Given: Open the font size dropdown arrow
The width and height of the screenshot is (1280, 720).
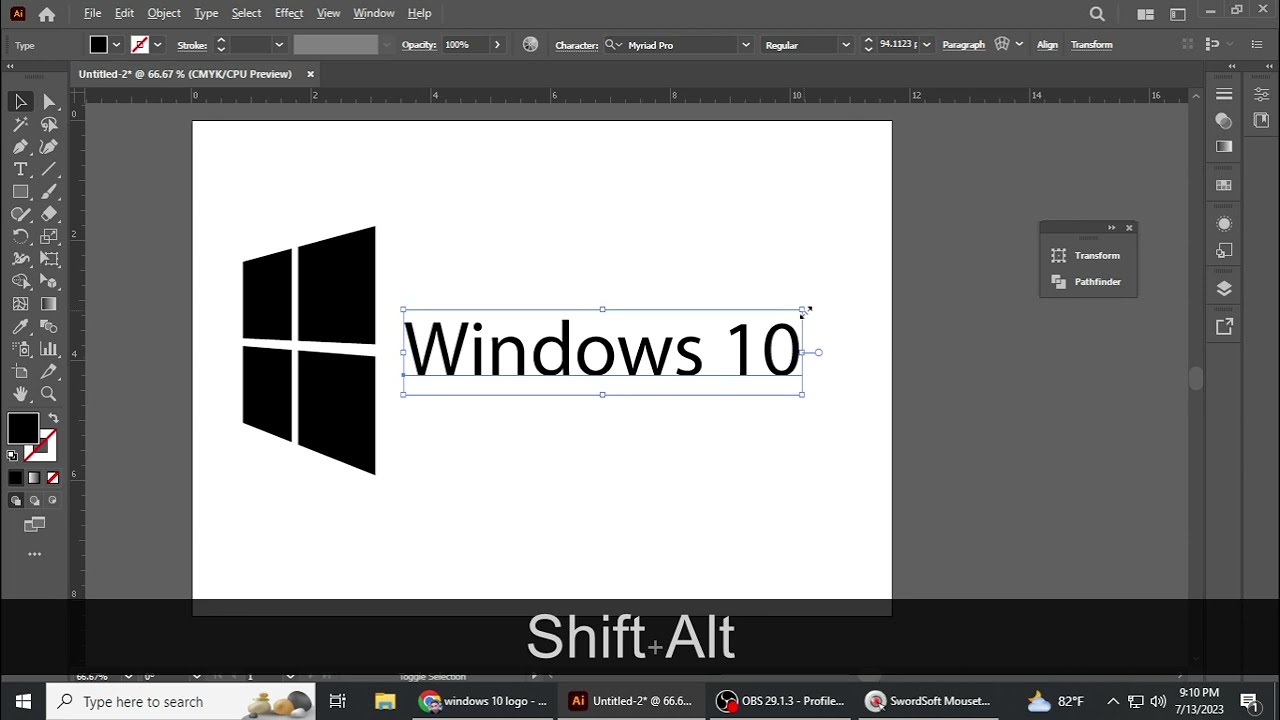Looking at the screenshot, I should pyautogui.click(x=926, y=45).
